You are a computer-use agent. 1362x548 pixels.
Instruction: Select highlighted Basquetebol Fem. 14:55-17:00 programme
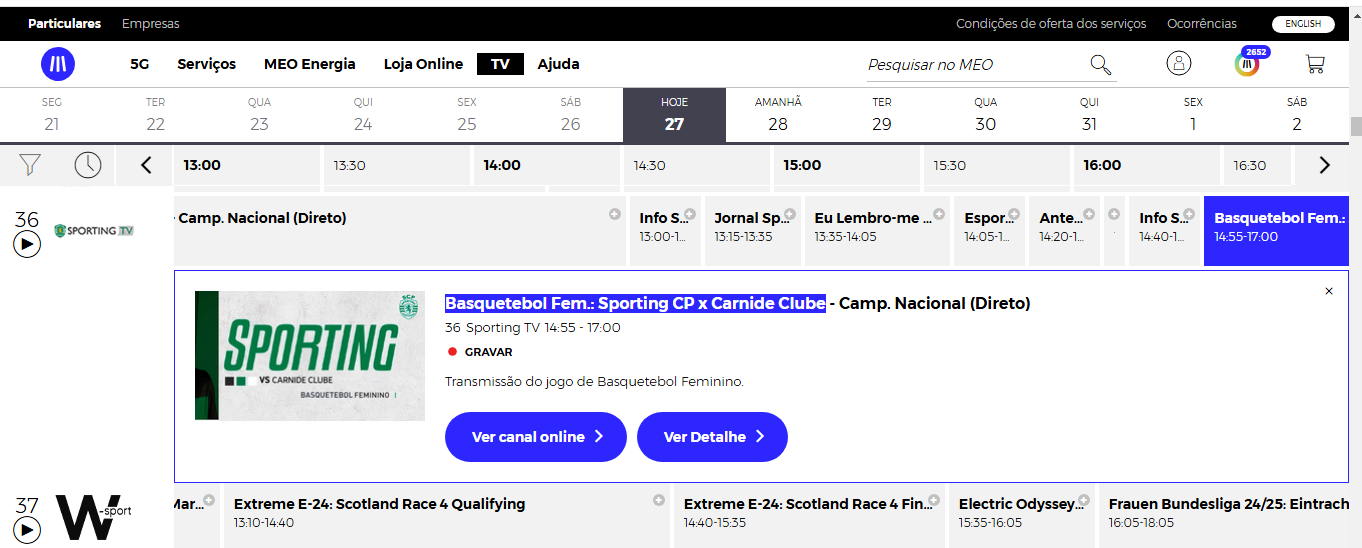(1277, 231)
